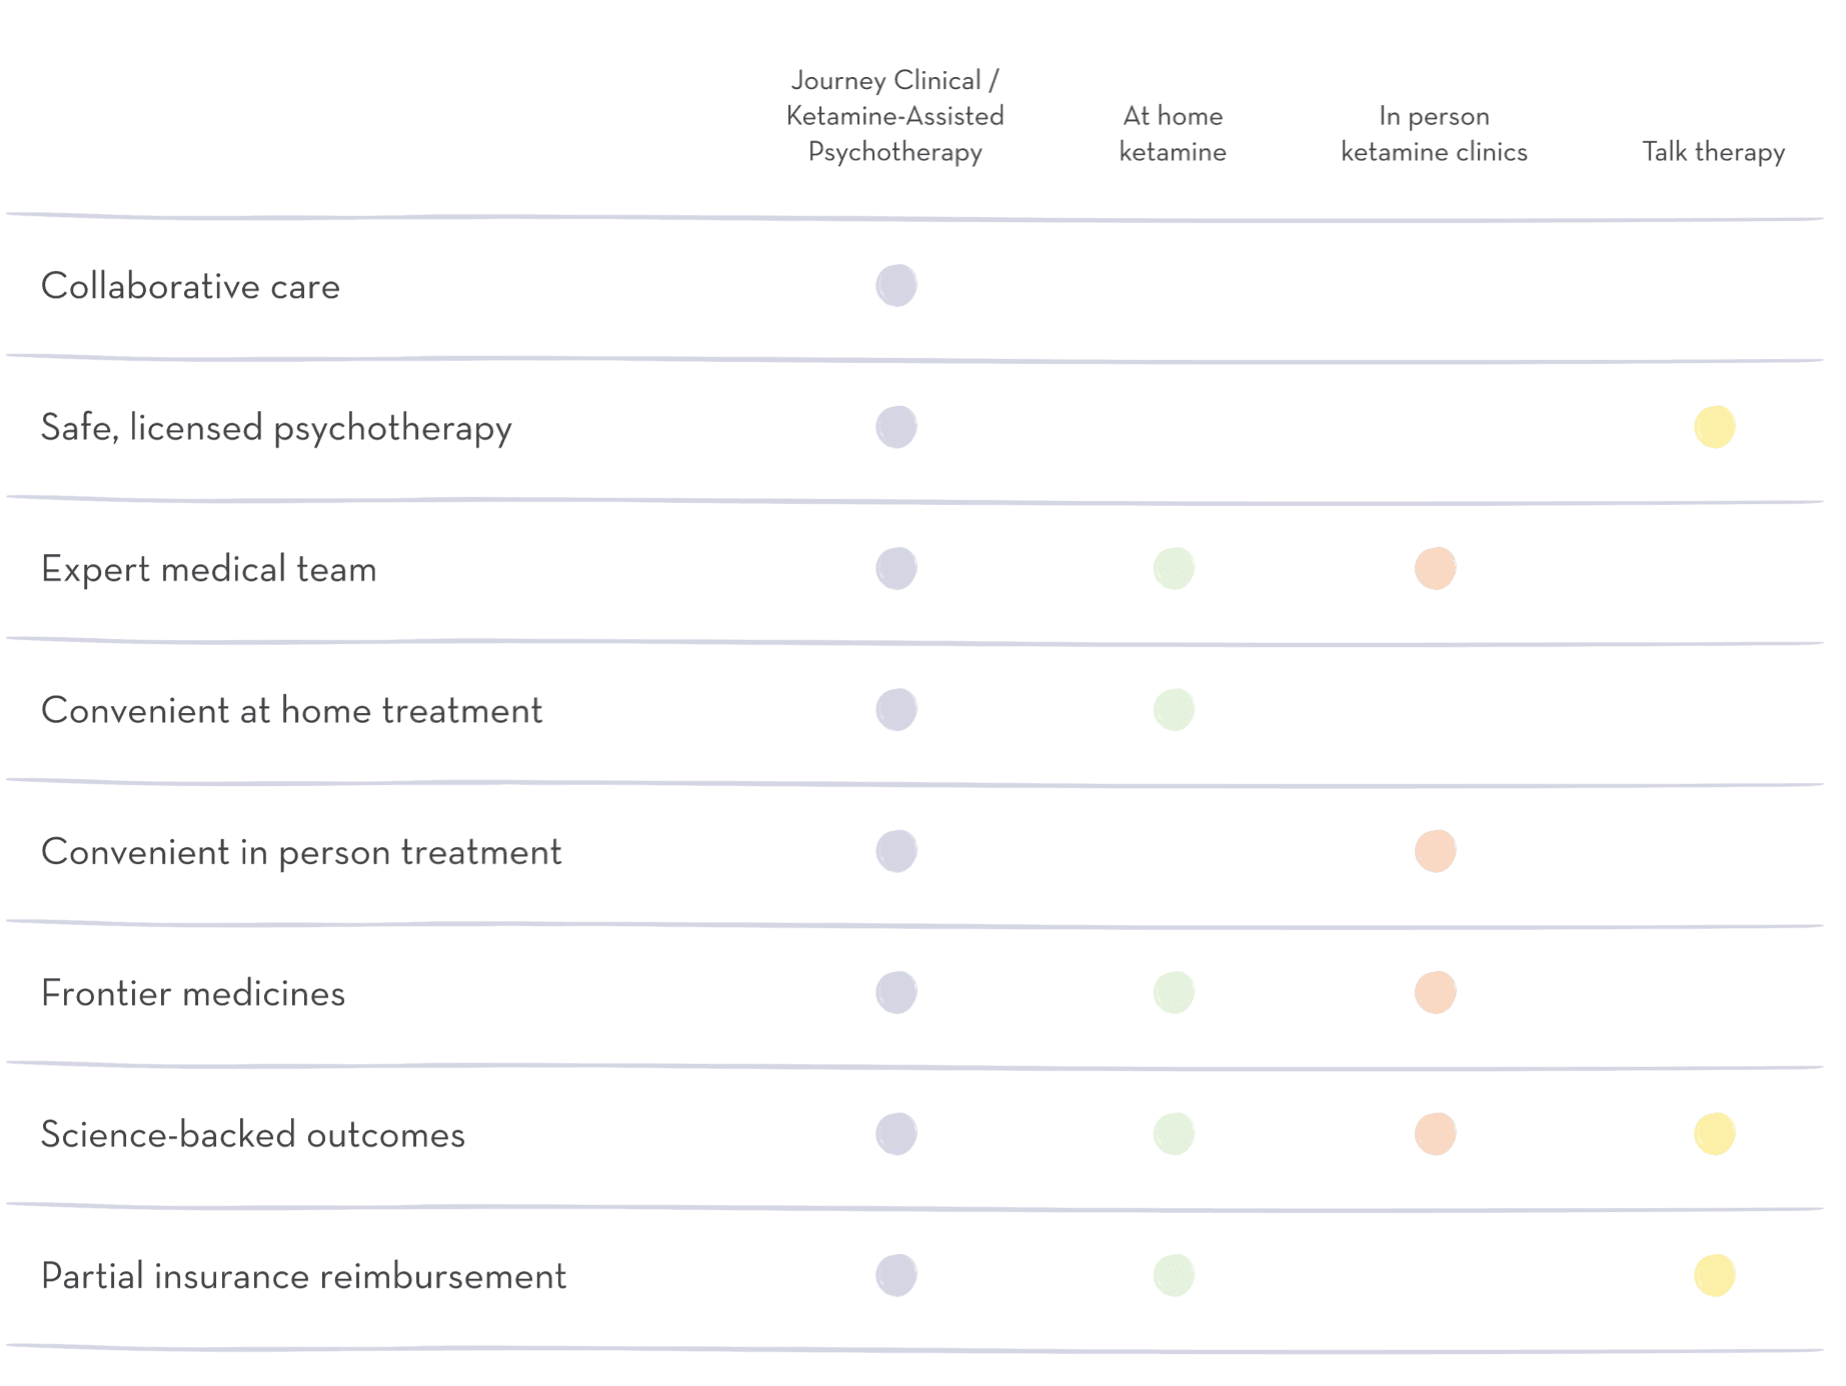Click the Frontier medicines row label
Image resolution: width=1846 pixels, height=1386 pixels.
(193, 994)
